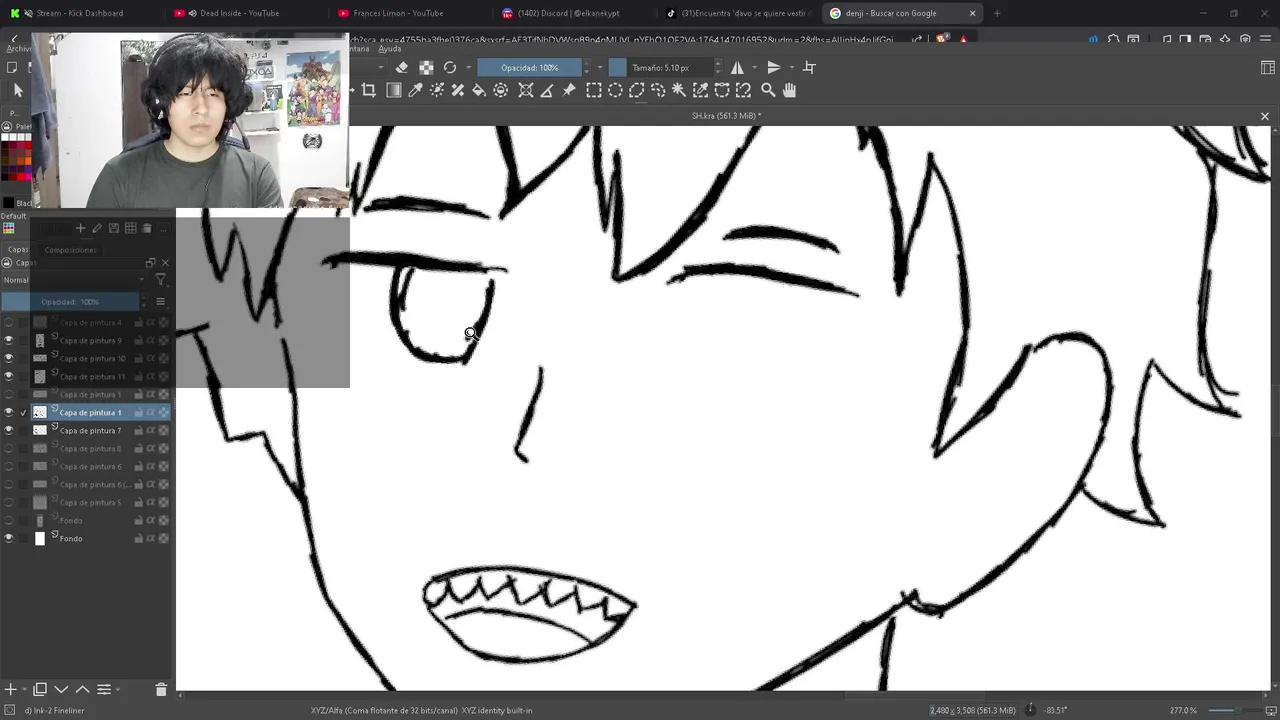Switch to Stream - Kick Dashboard browser tab
The width and height of the screenshot is (1280, 720).
pos(80,13)
